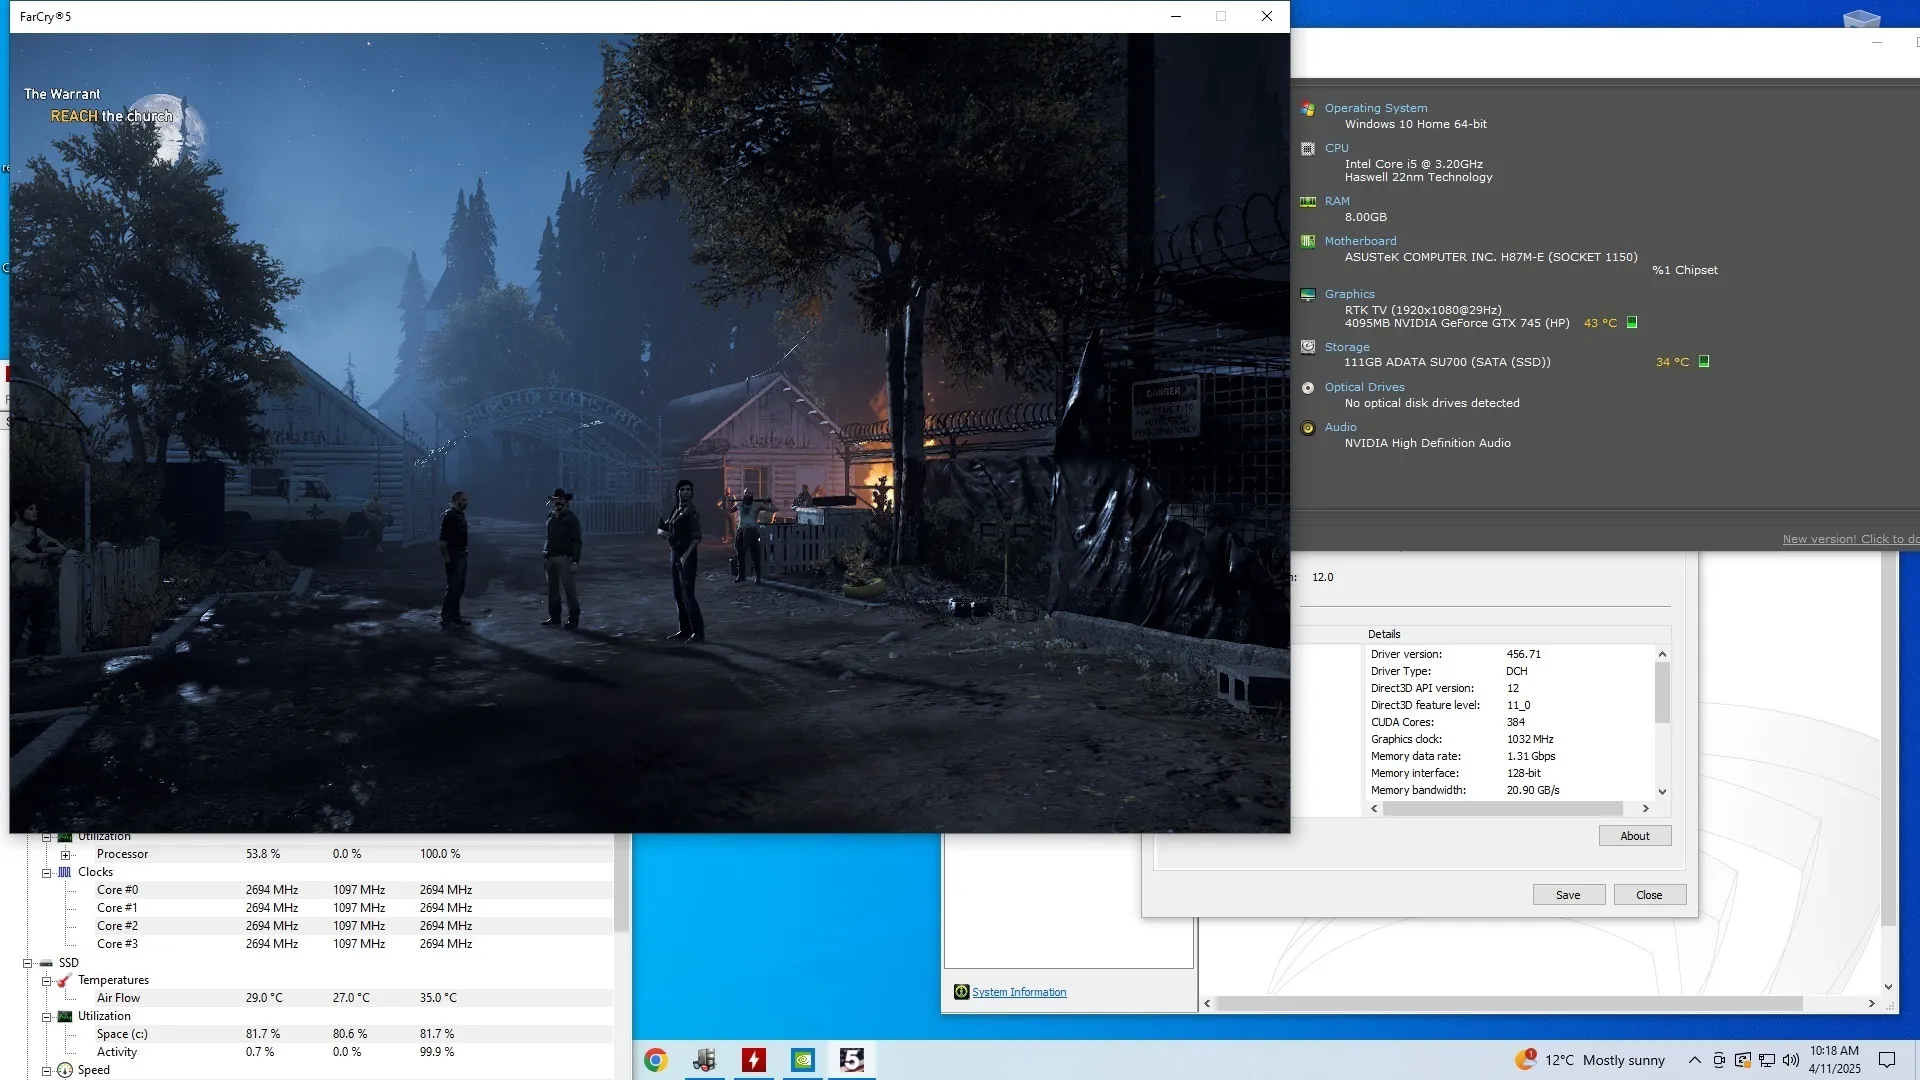Click the CPU chip icon in Speccy
1920x1080 pixels.
tap(1308, 149)
